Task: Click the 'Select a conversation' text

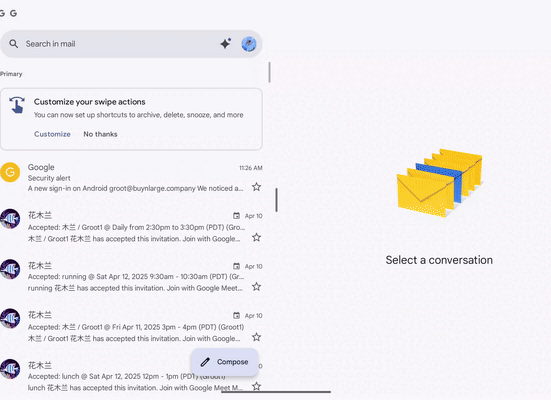Action: click(x=439, y=260)
